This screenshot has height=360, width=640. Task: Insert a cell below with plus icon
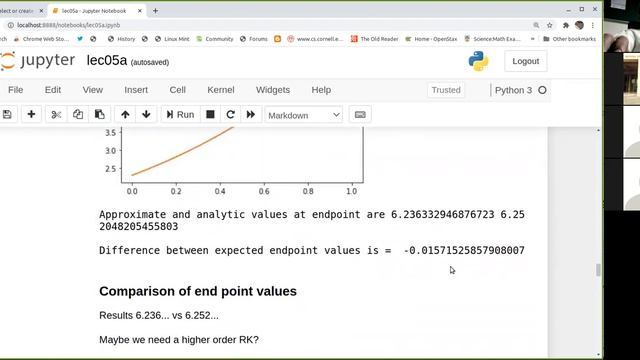[x=31, y=115]
